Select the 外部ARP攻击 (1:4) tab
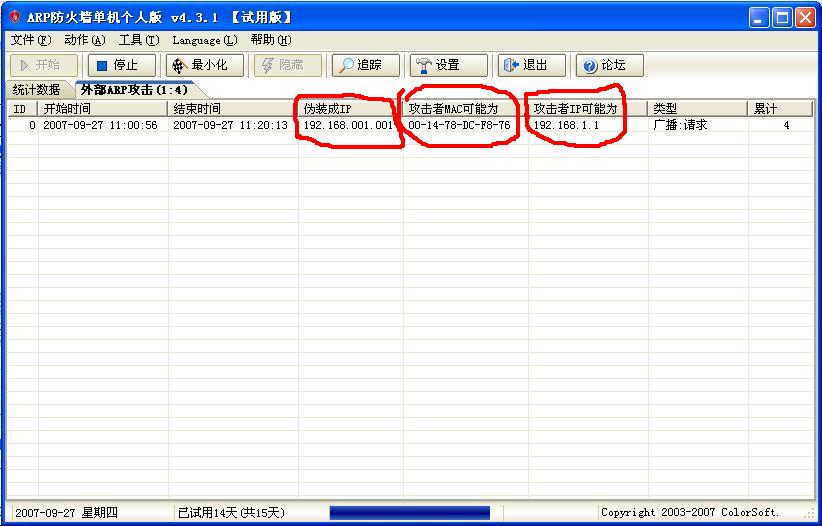The image size is (822, 526). coord(134,90)
